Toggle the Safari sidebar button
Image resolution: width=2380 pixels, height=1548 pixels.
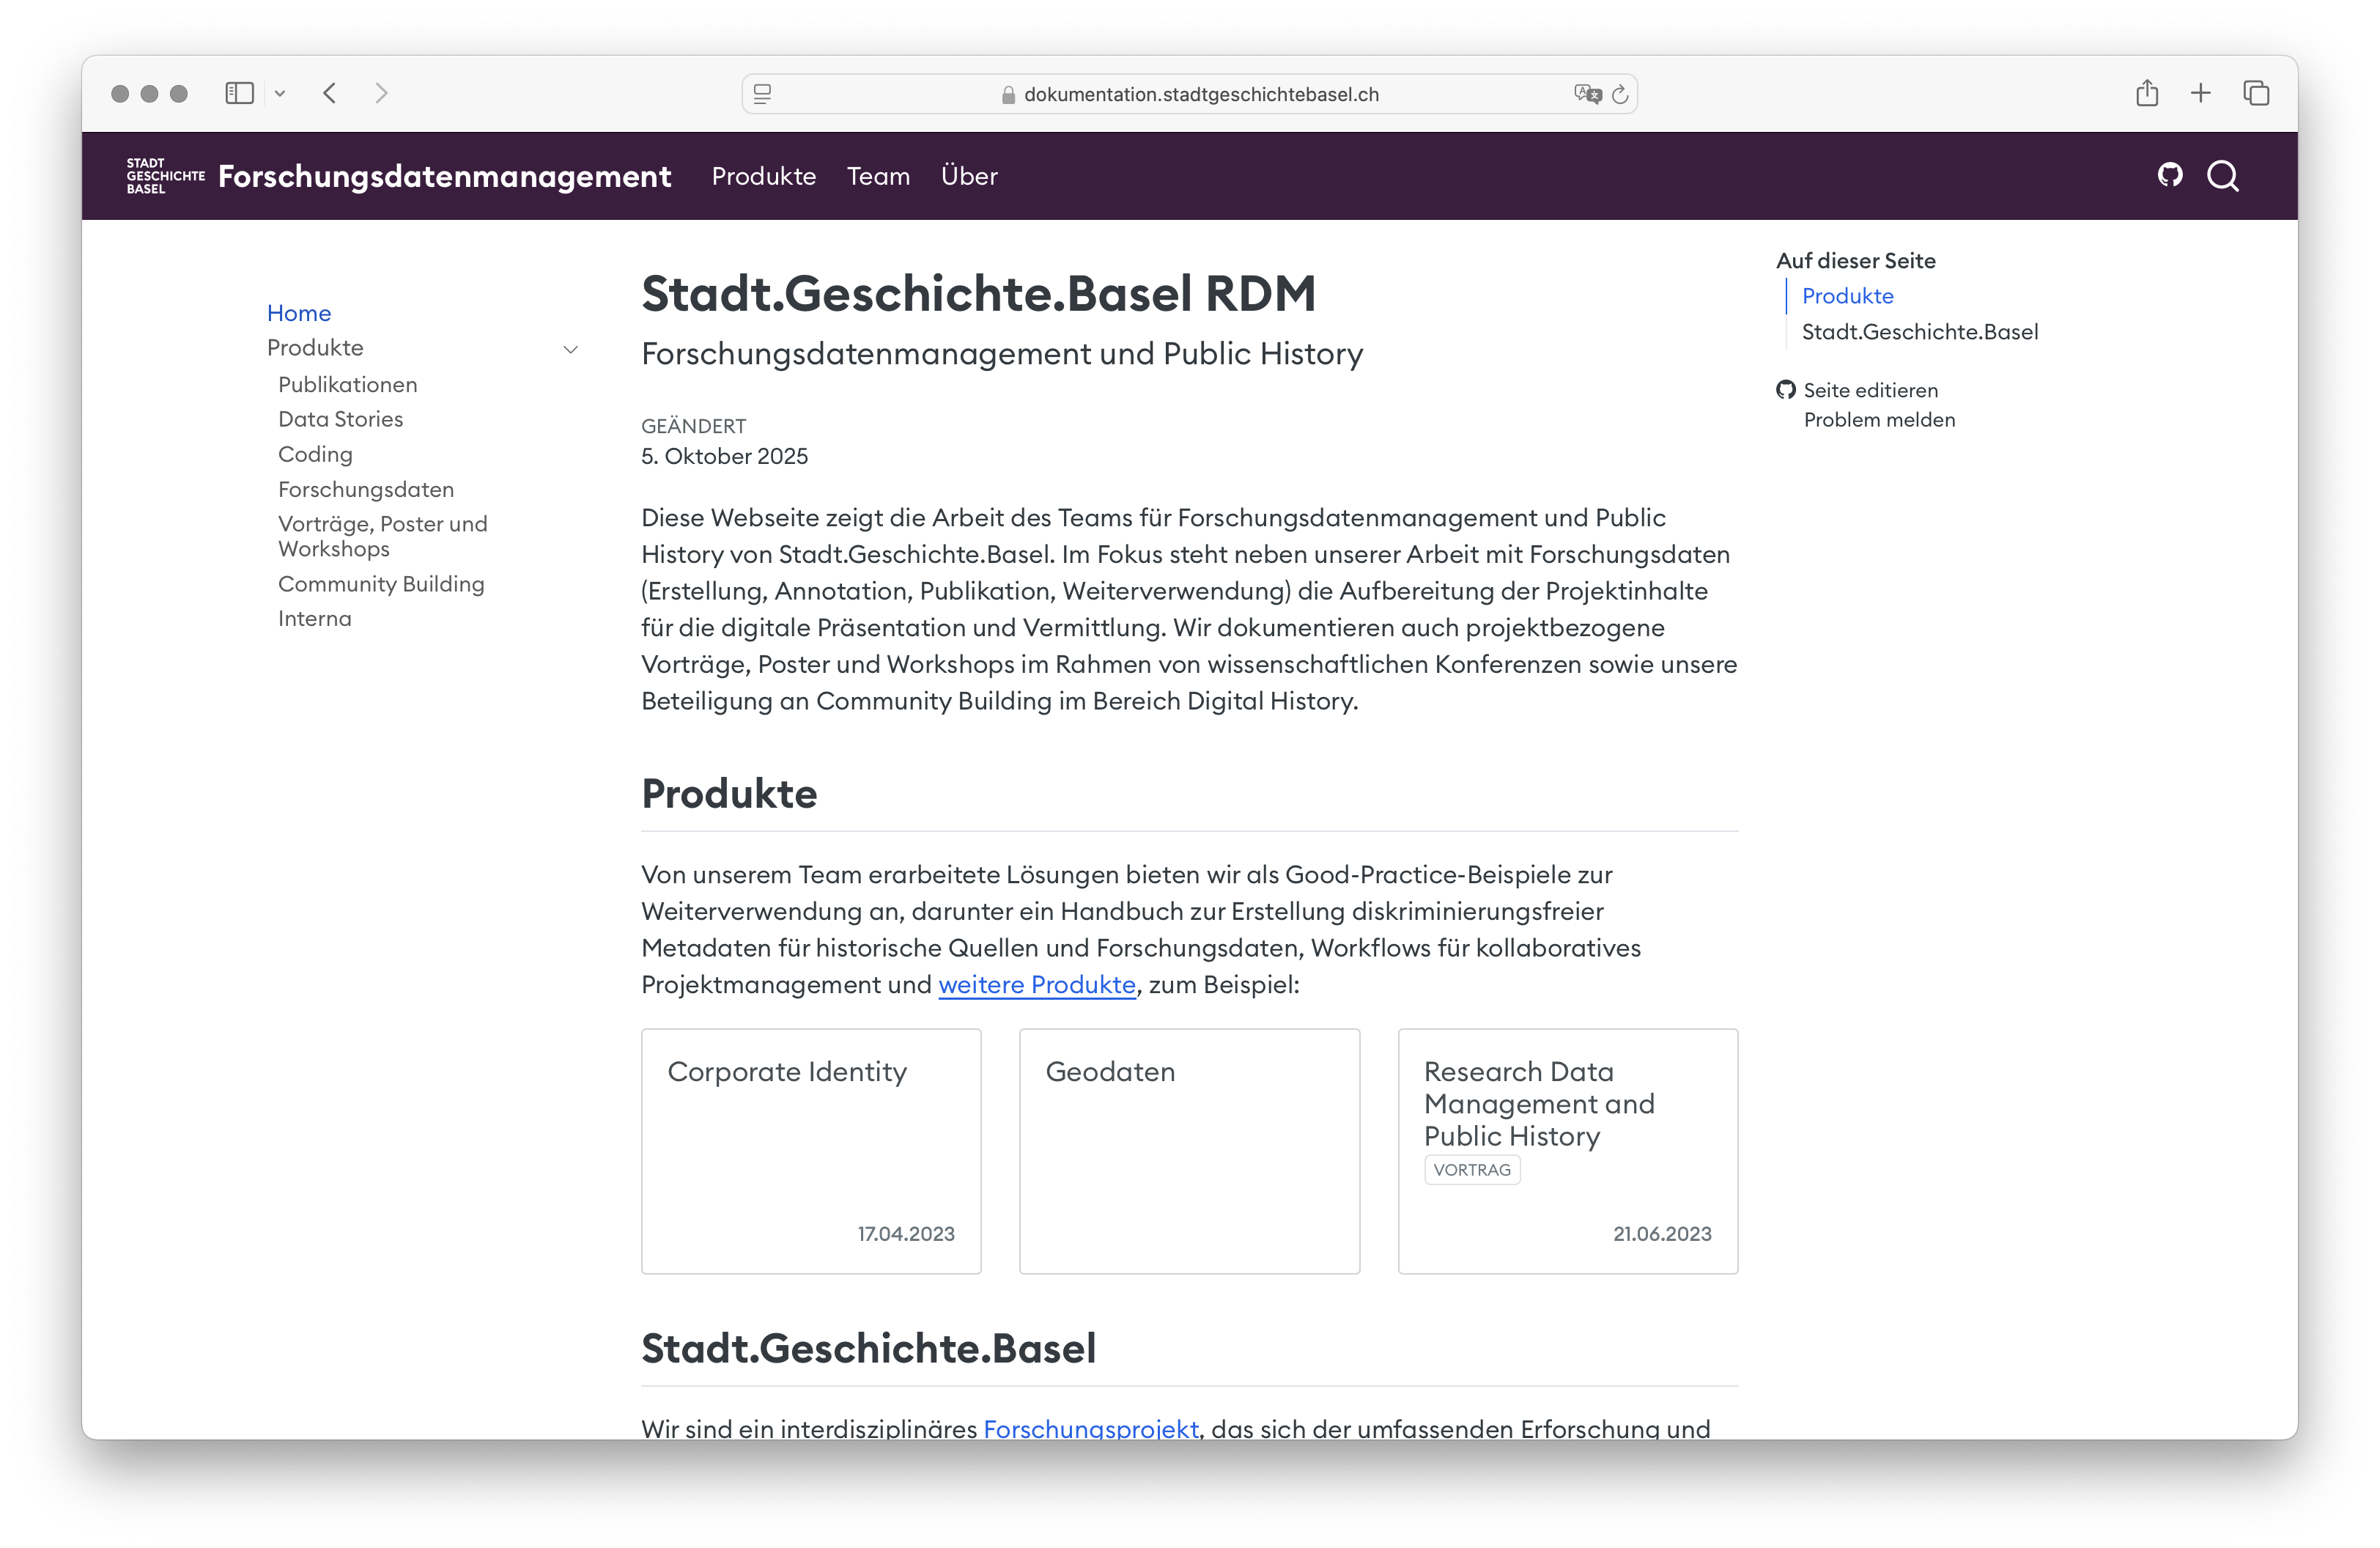(239, 93)
